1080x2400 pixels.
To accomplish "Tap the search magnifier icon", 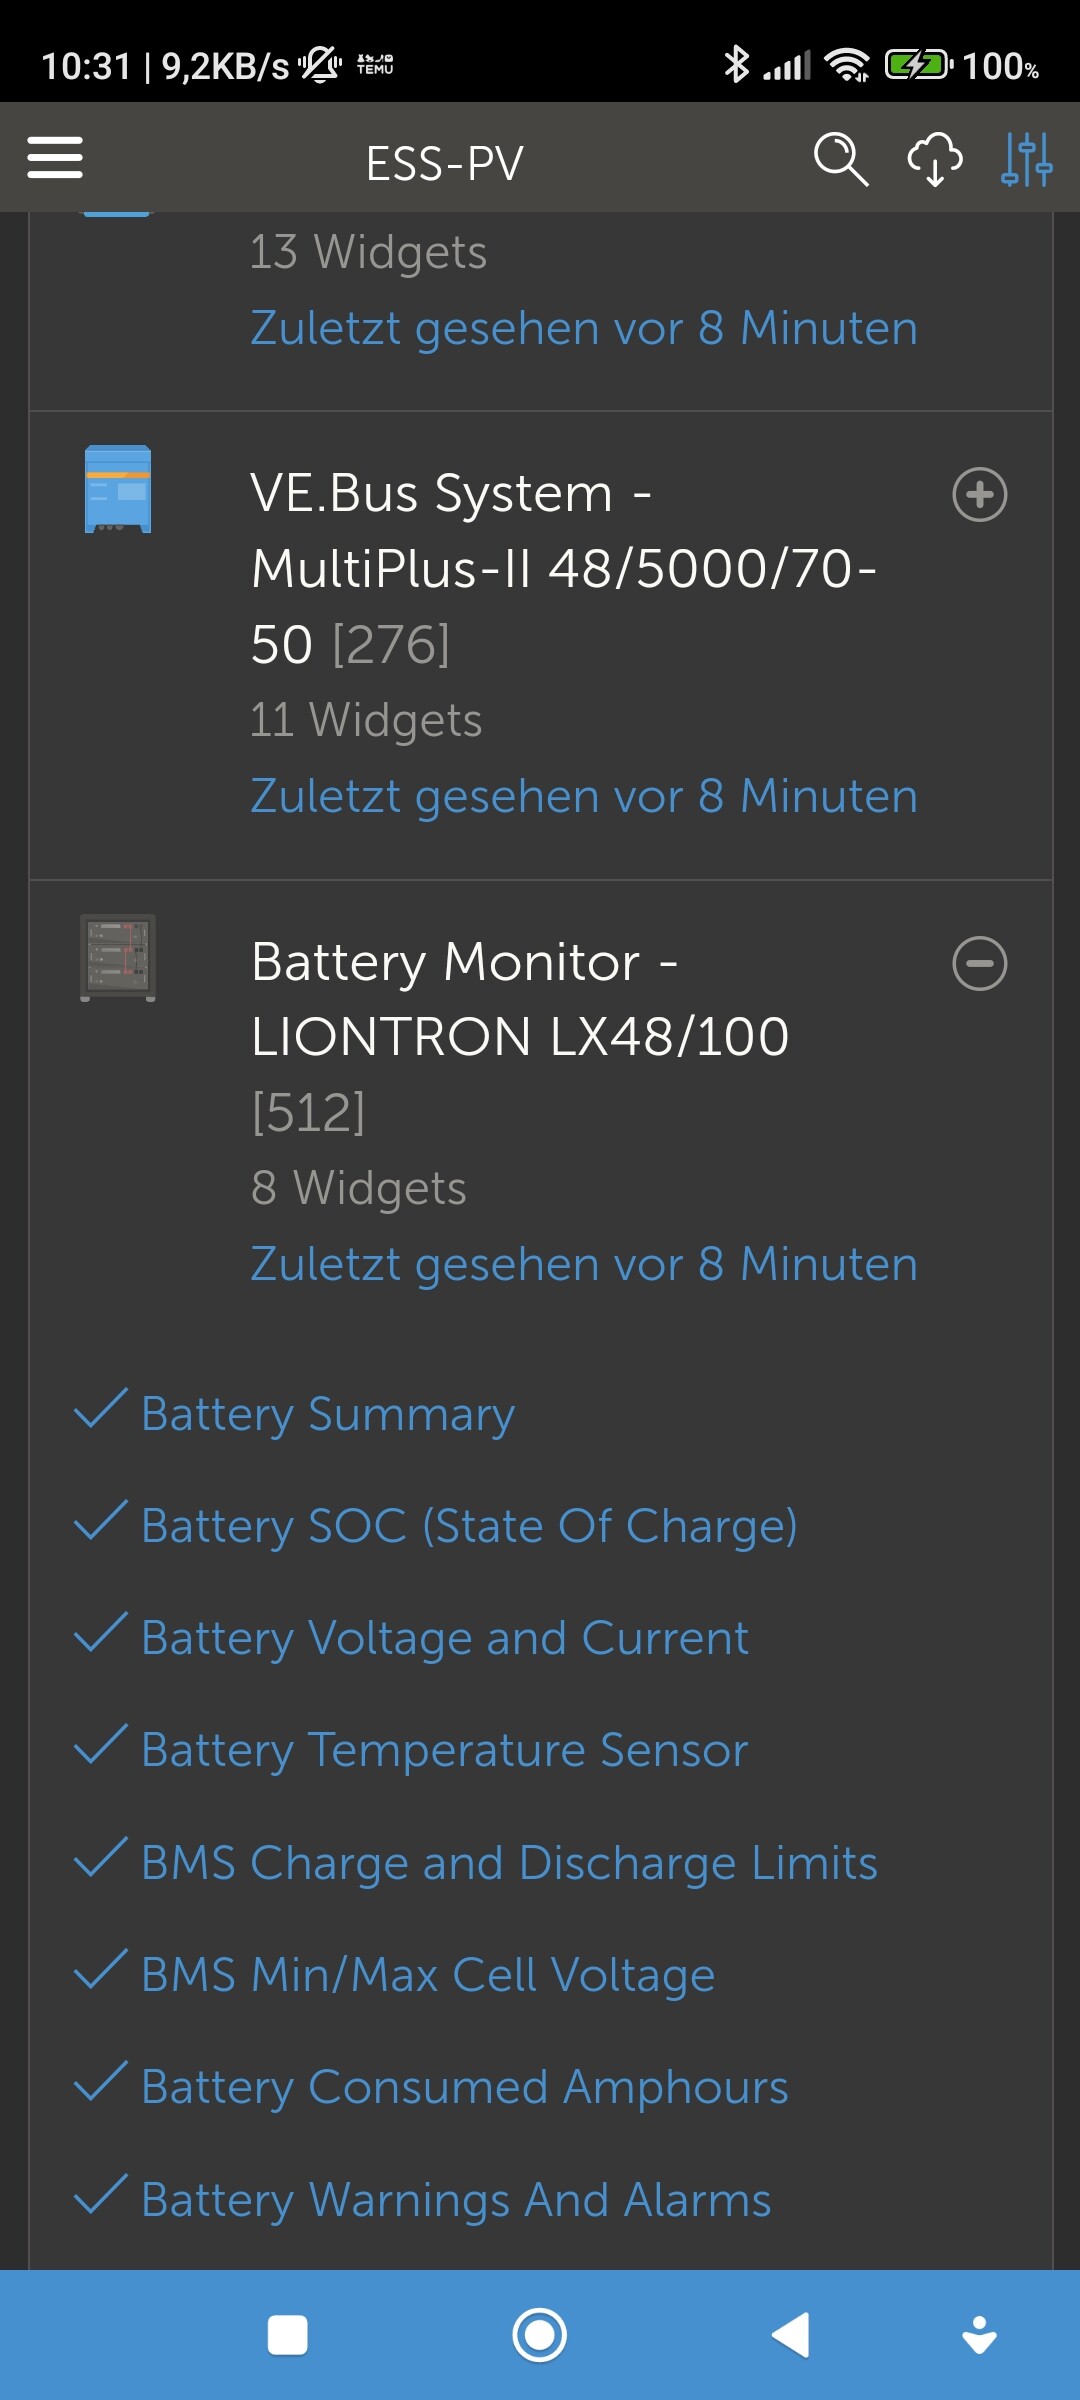I will pyautogui.click(x=840, y=159).
